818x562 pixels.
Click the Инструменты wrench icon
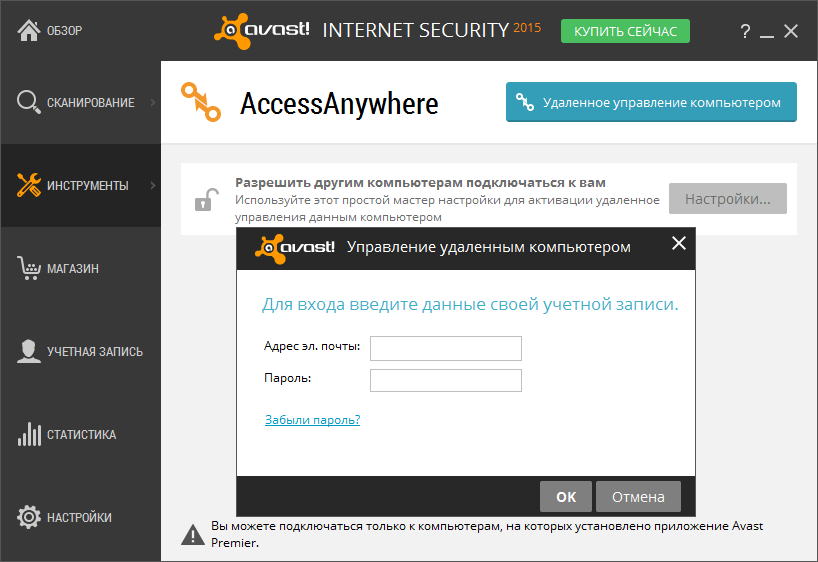pyautogui.click(x=28, y=185)
